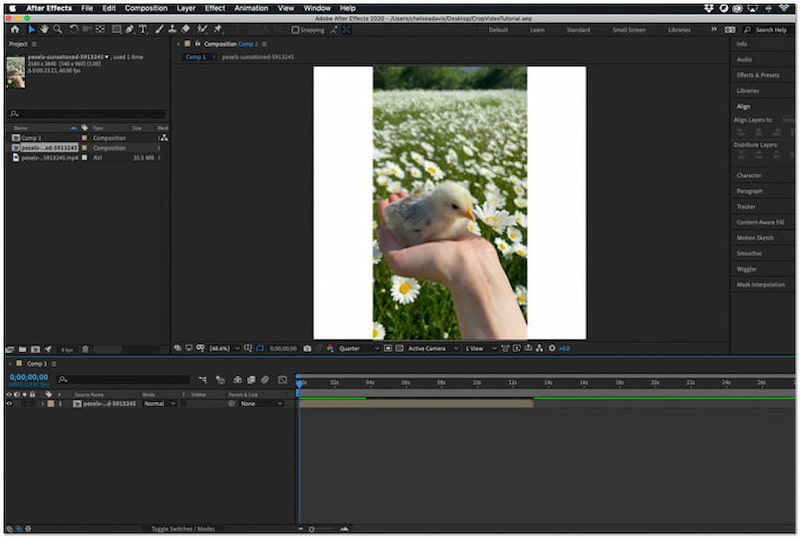Open the Effects & Presets panel
Image resolution: width=800 pixels, height=538 pixels.
(x=756, y=75)
